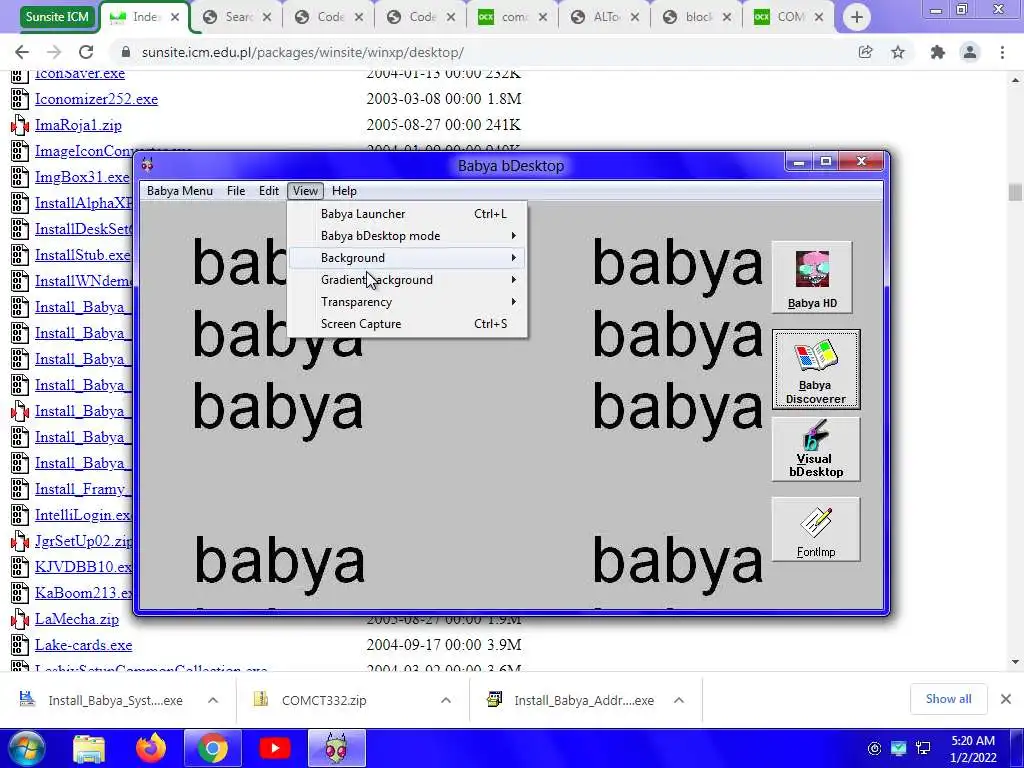Click the zip icon beside ImaRoja1.zip
Screen dimensions: 1024x768
(x=20, y=125)
